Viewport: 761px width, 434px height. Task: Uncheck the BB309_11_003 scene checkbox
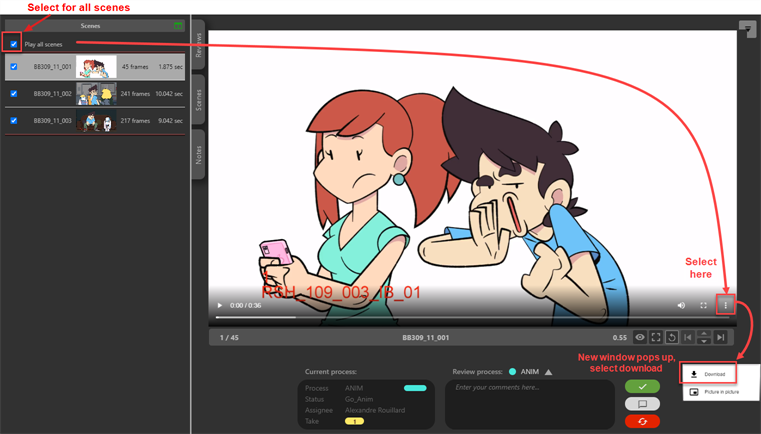[14, 120]
